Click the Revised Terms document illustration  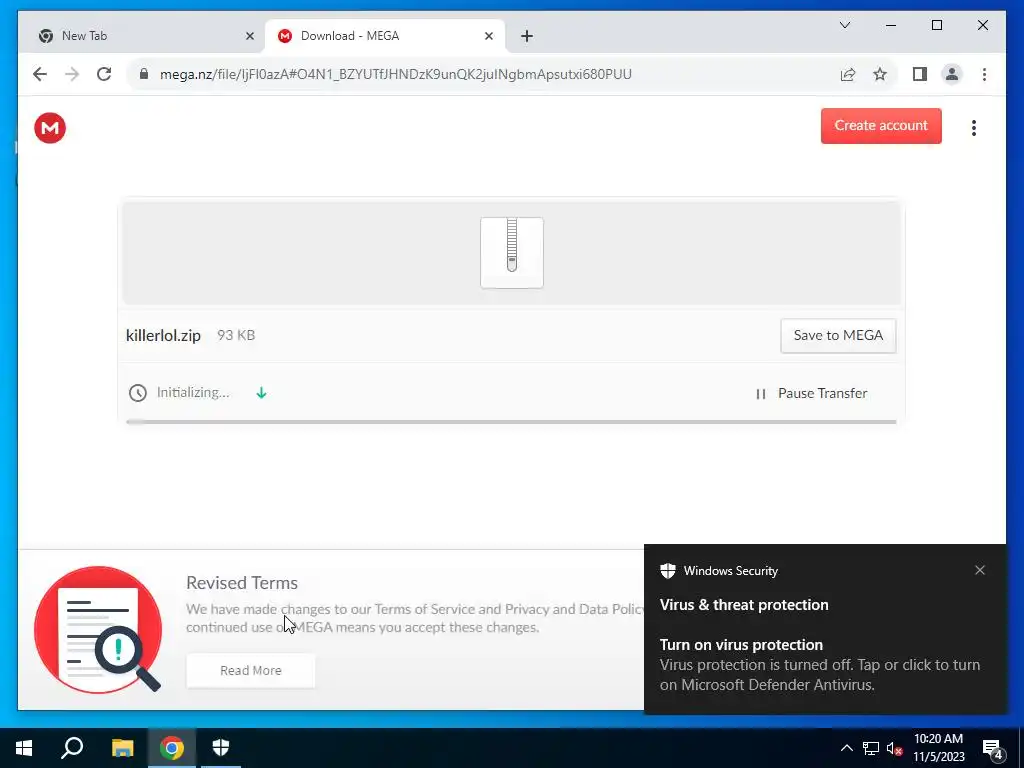click(x=98, y=630)
